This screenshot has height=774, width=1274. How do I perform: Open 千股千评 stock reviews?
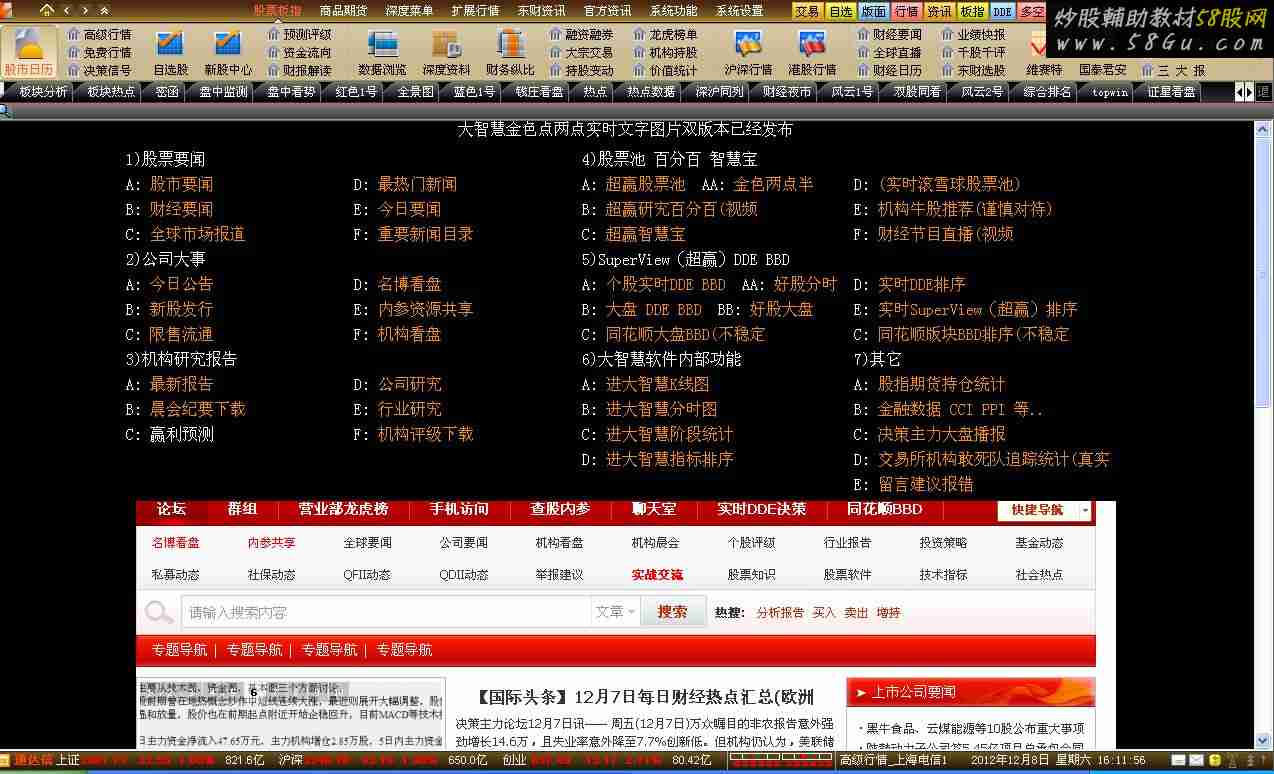[973, 52]
